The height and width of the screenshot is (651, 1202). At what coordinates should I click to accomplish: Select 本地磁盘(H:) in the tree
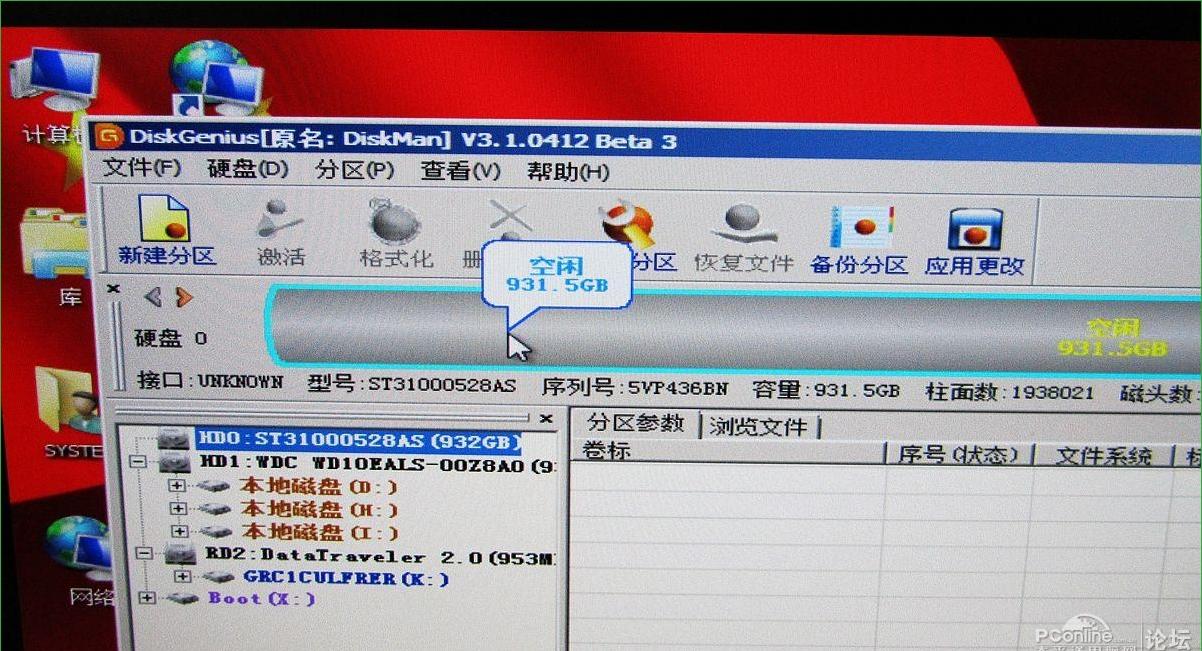[x=320, y=510]
